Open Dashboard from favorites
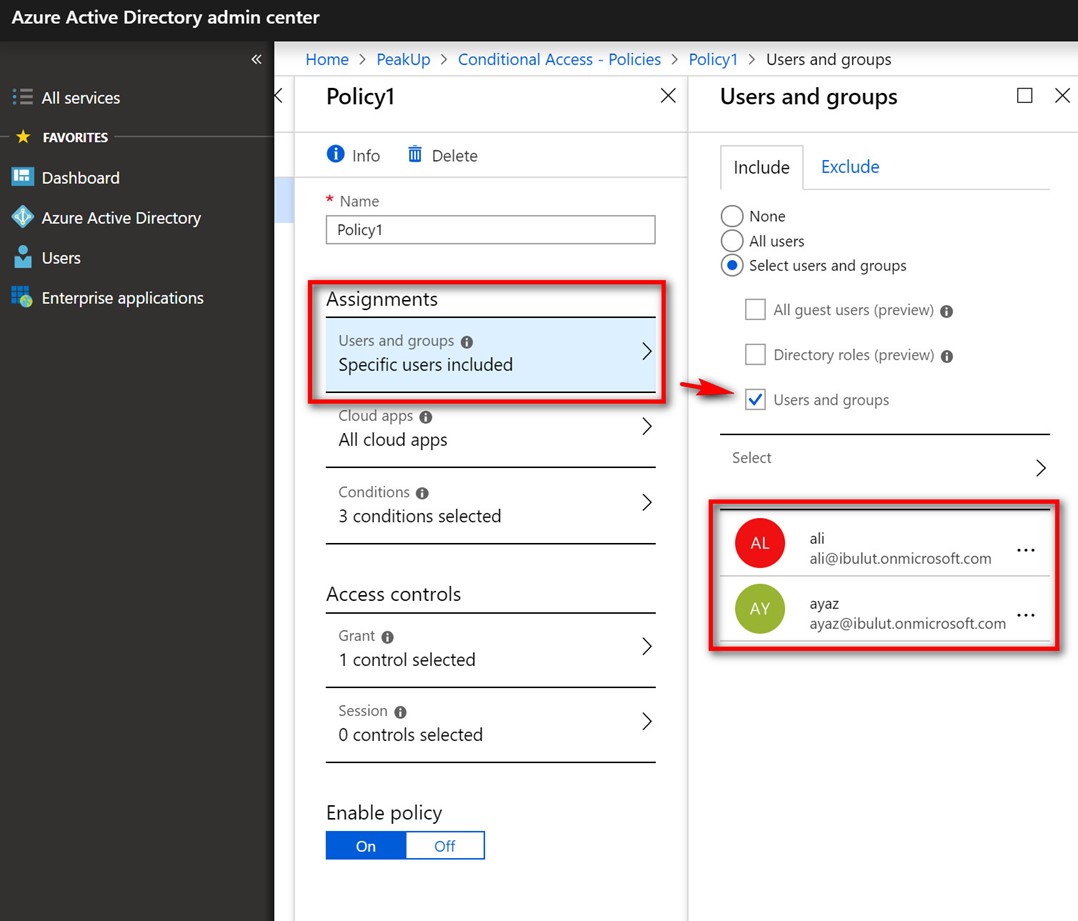 [x=80, y=178]
